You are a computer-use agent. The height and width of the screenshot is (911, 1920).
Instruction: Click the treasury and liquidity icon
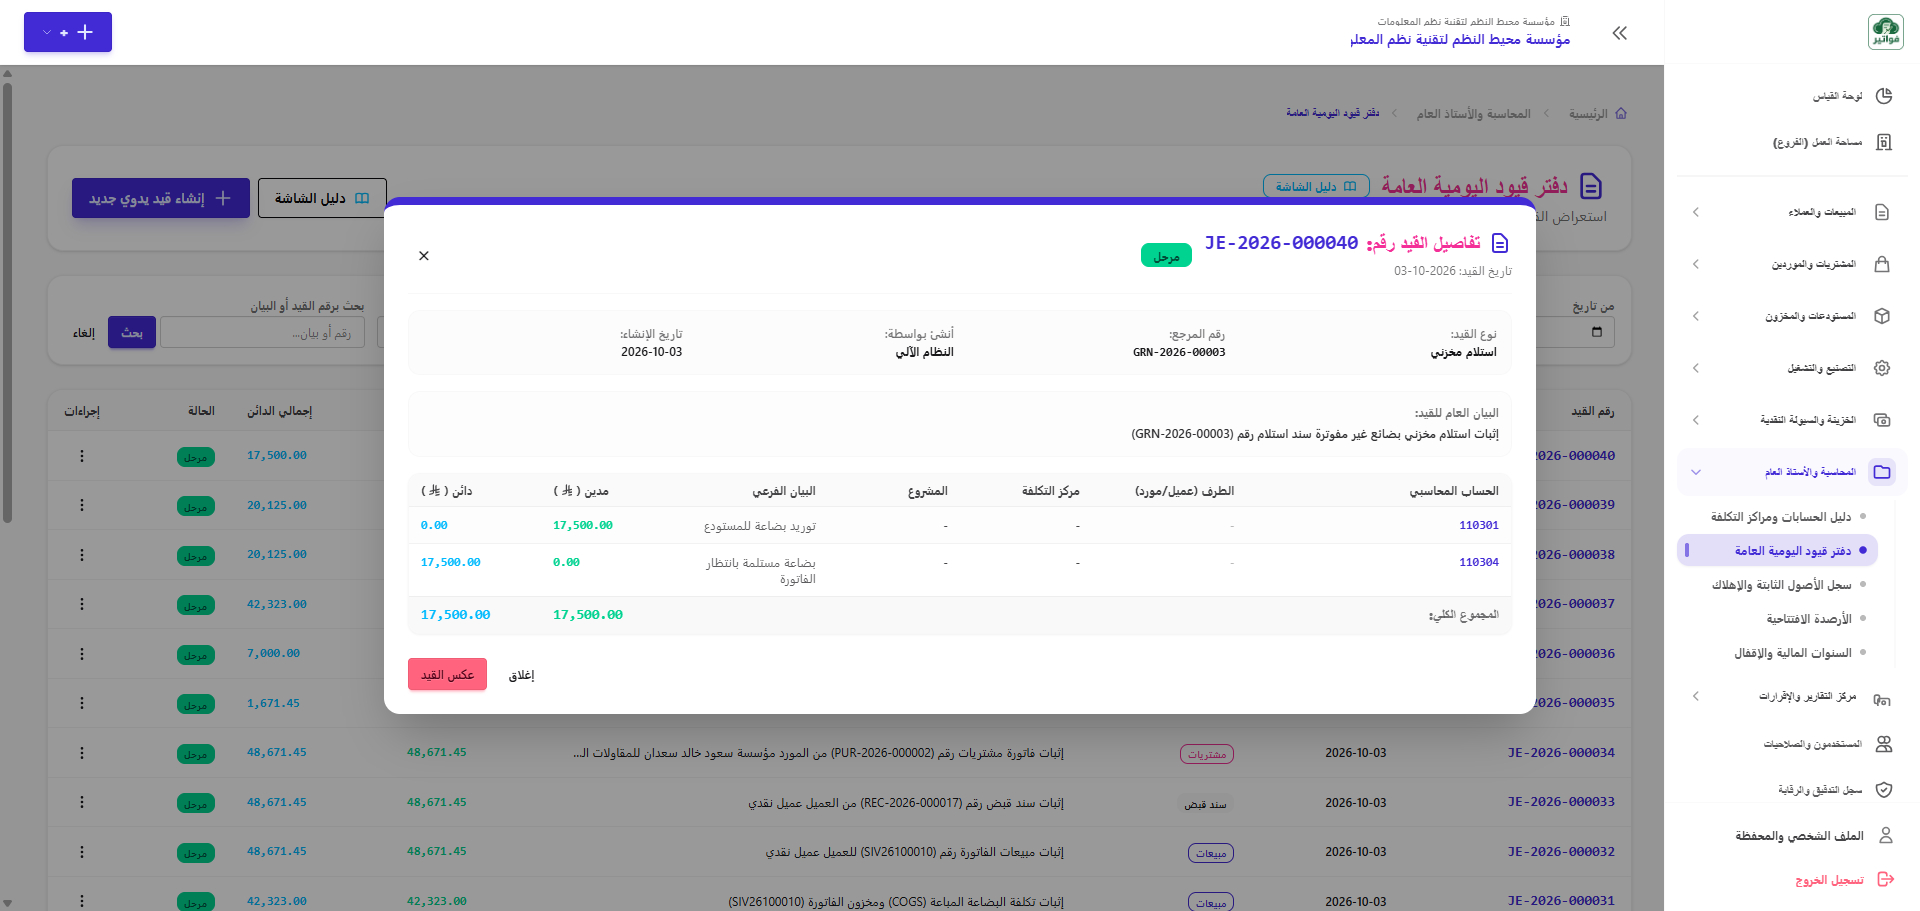click(1882, 420)
